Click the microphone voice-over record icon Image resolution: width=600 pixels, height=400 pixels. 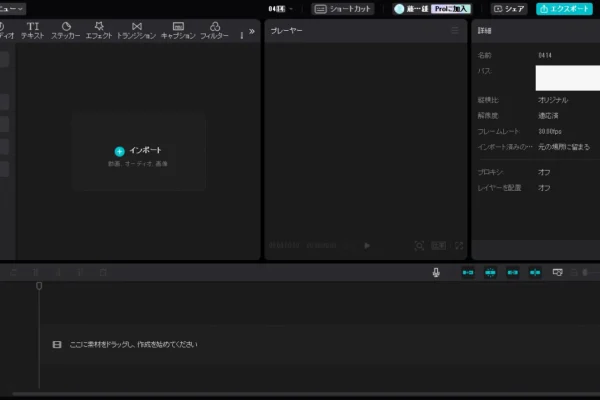[x=436, y=272]
